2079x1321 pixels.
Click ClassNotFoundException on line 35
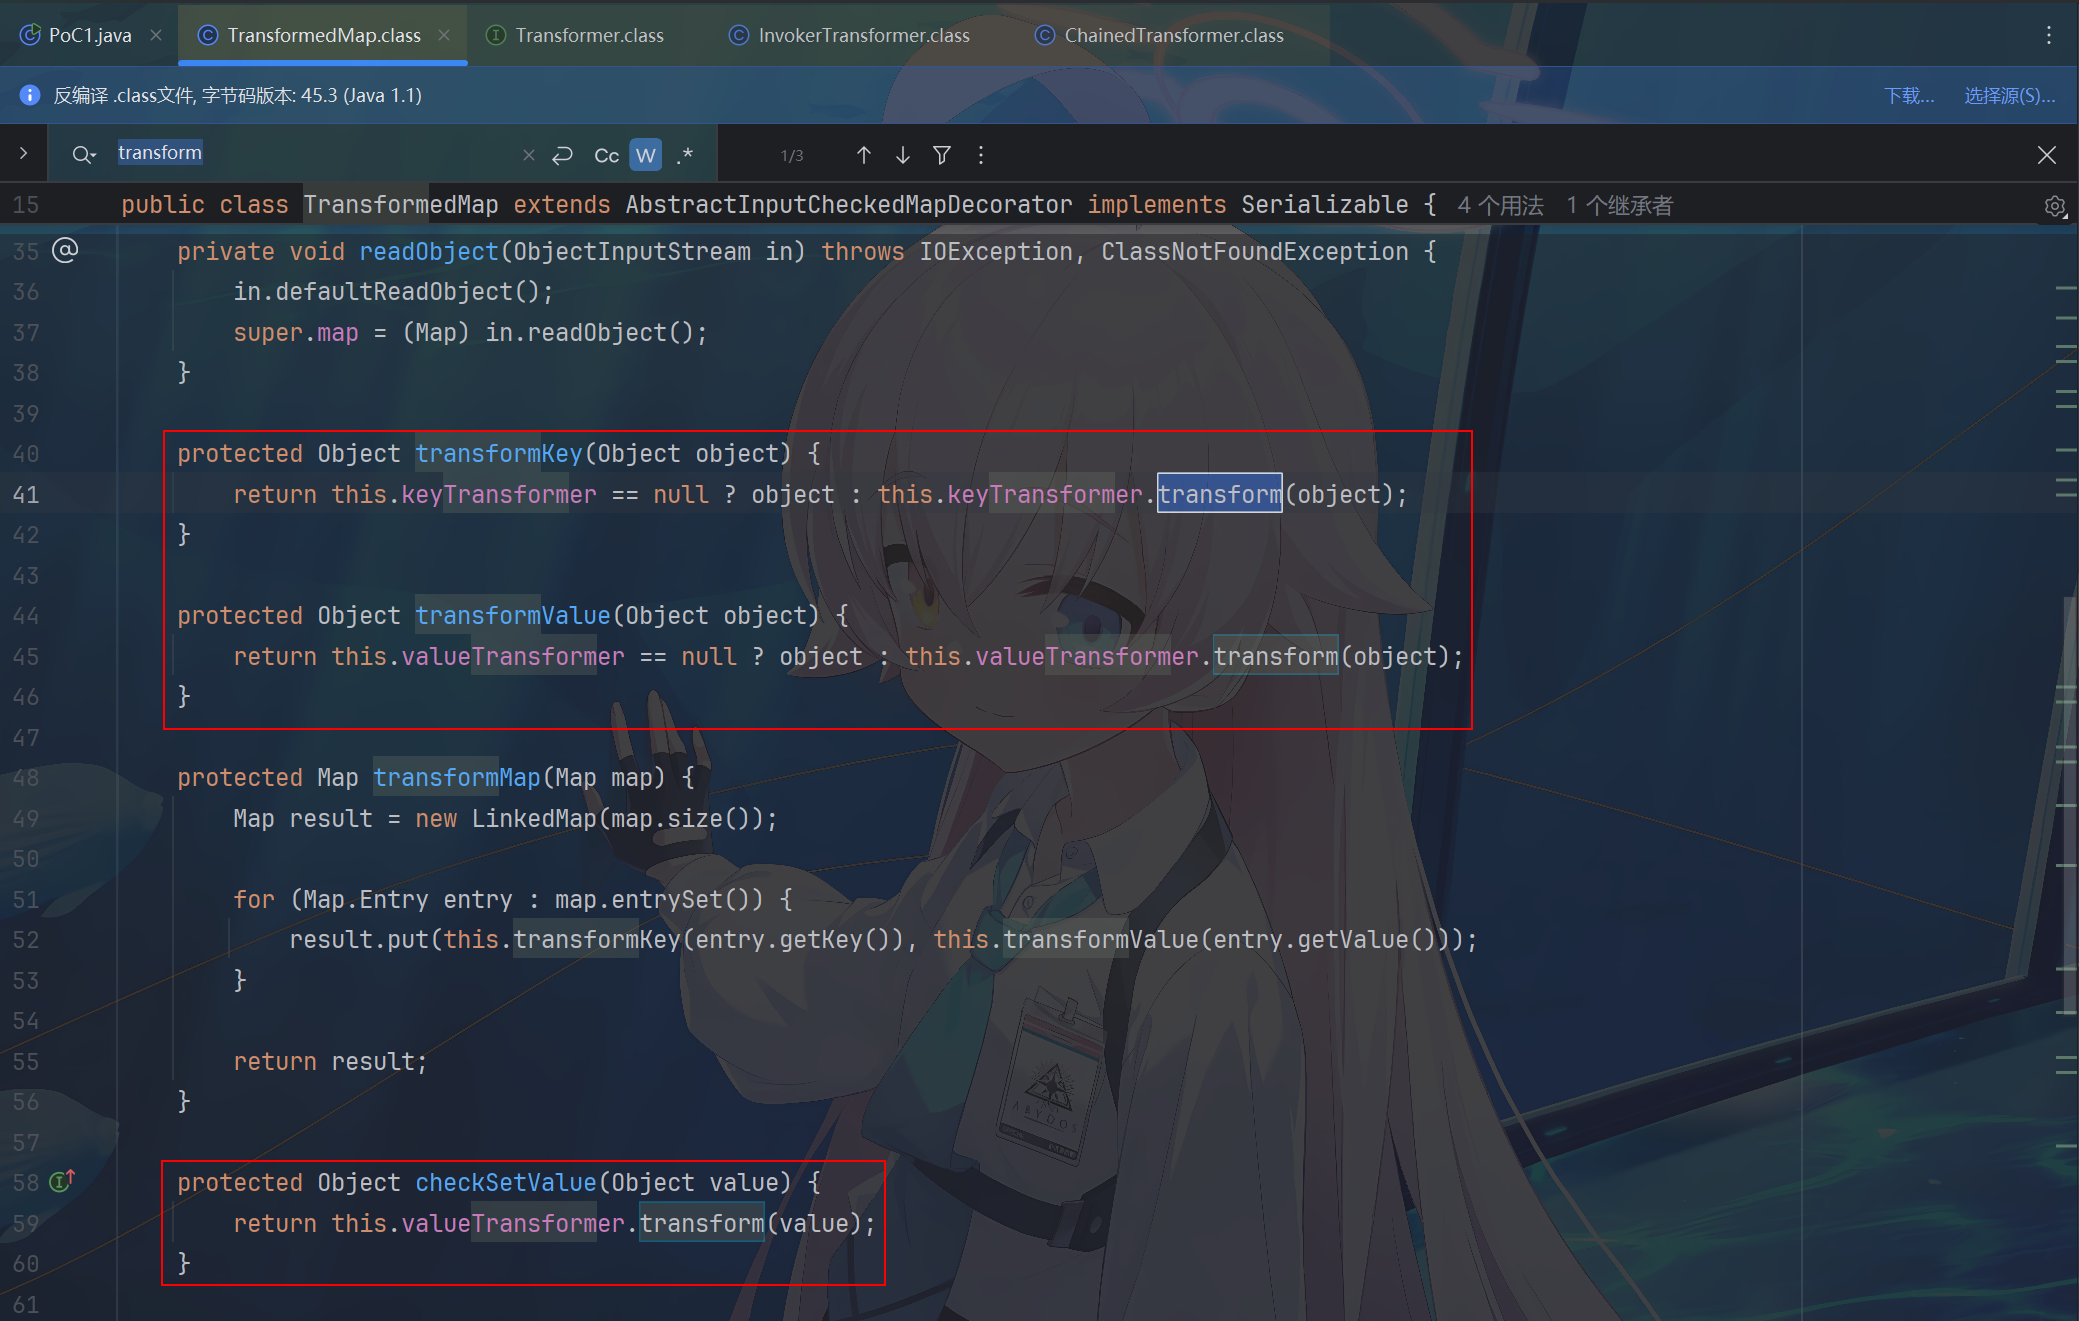(x=1255, y=251)
